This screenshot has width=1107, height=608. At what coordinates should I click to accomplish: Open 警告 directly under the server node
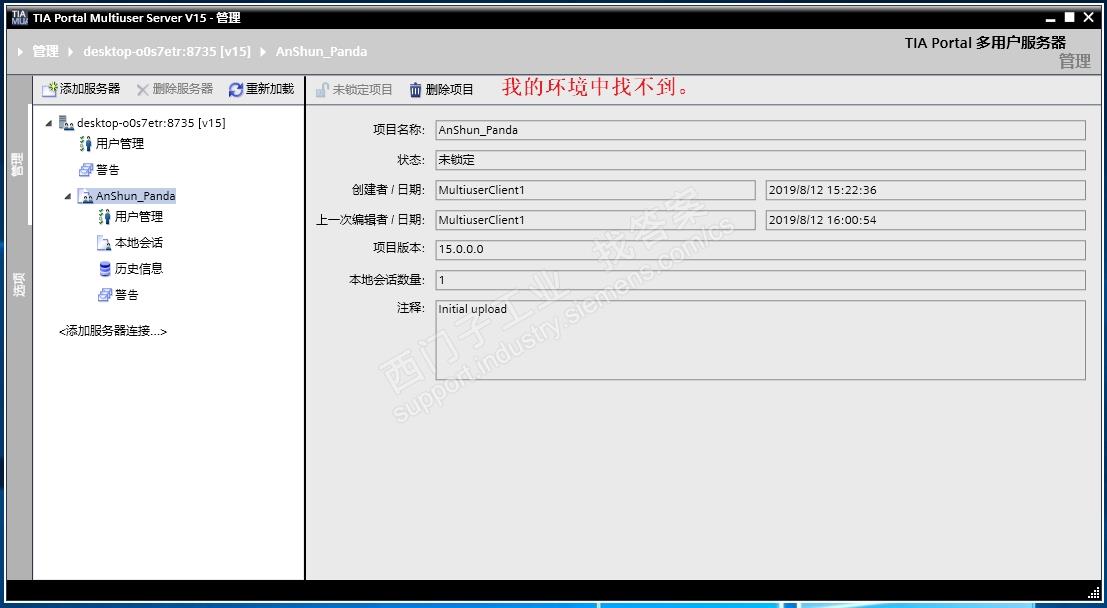99,170
